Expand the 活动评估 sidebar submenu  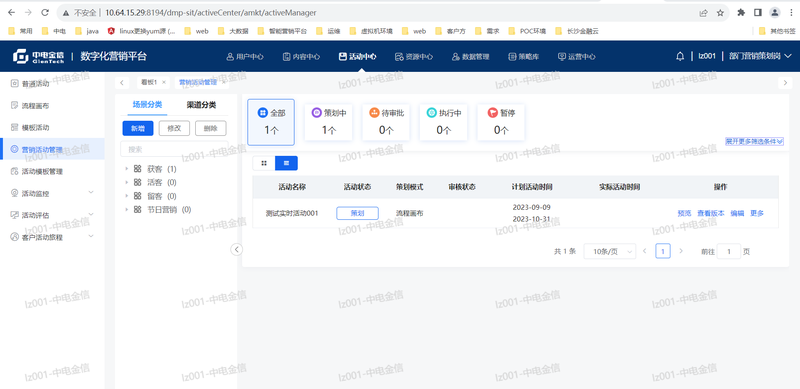(52, 215)
